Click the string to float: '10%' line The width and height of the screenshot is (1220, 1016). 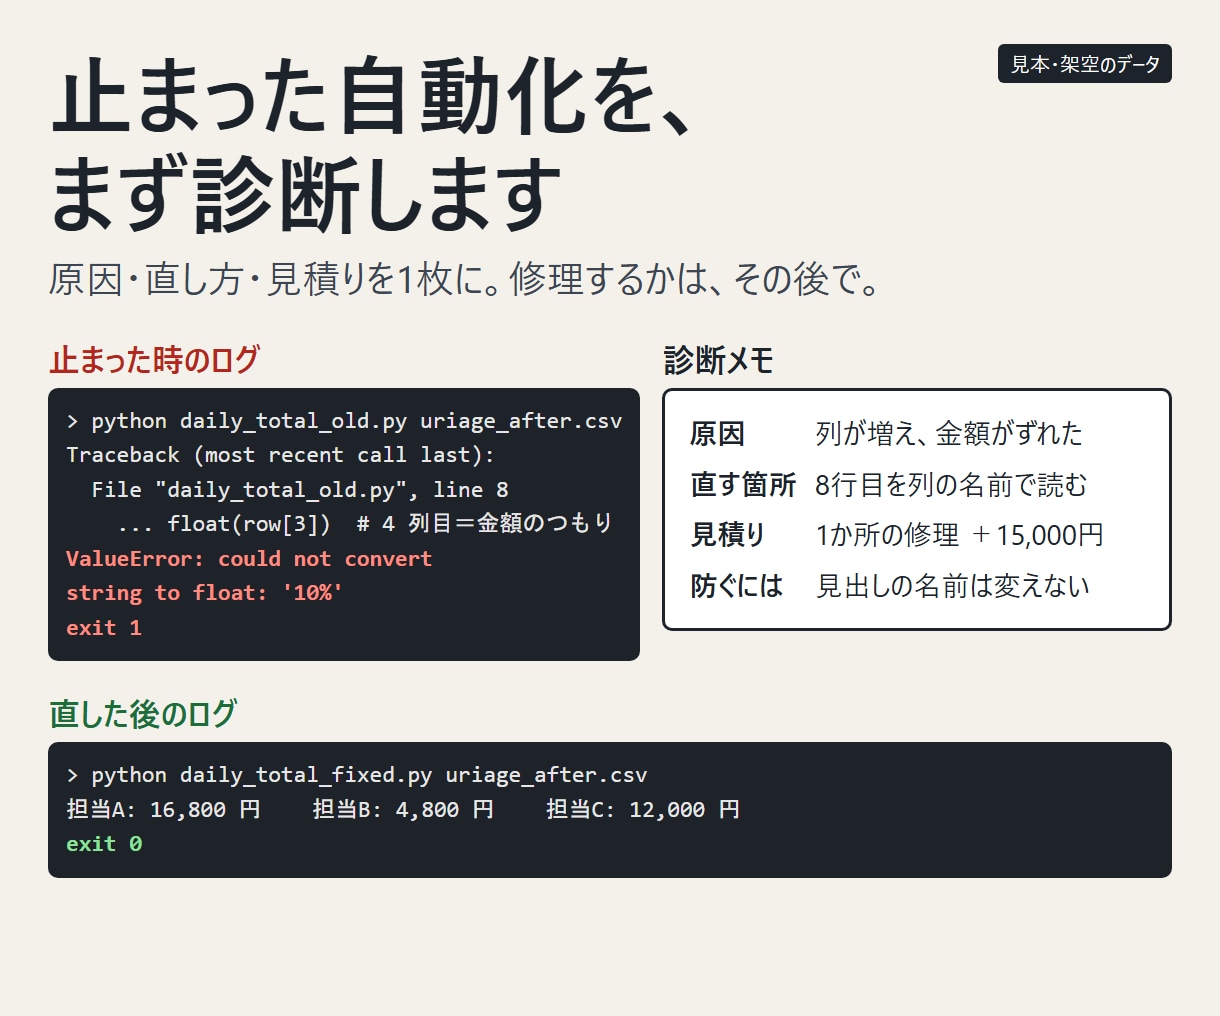(x=205, y=593)
